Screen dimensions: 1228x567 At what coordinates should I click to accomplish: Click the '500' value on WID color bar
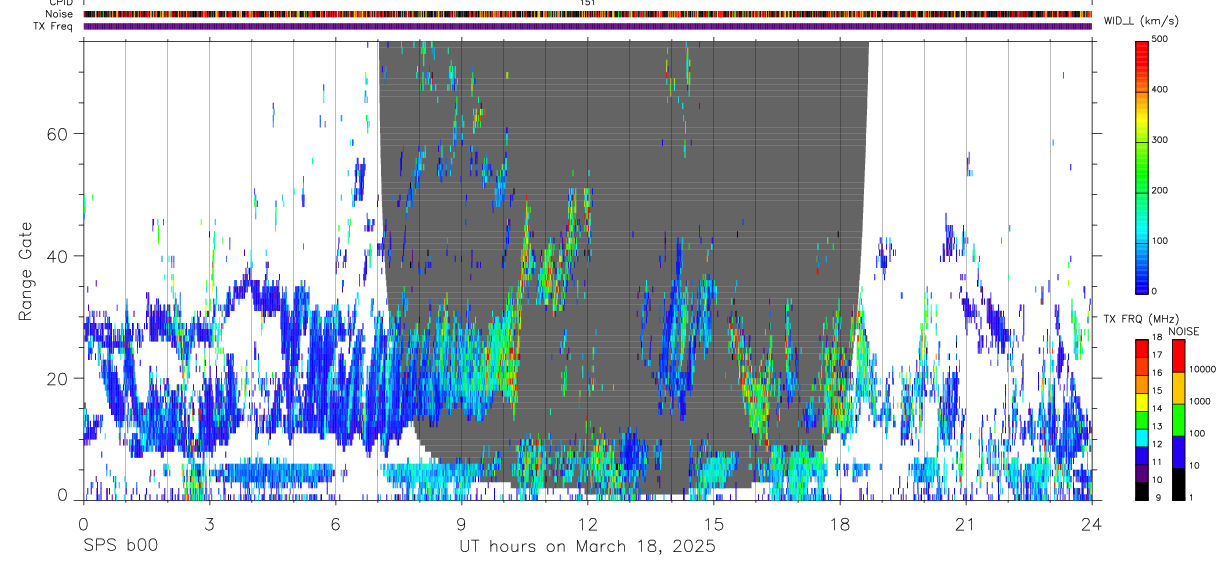click(1160, 39)
